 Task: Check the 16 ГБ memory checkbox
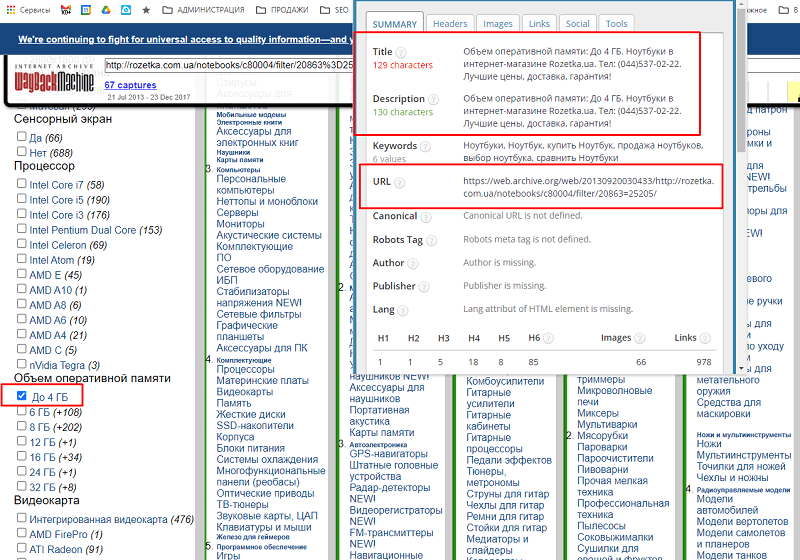[x=21, y=455]
